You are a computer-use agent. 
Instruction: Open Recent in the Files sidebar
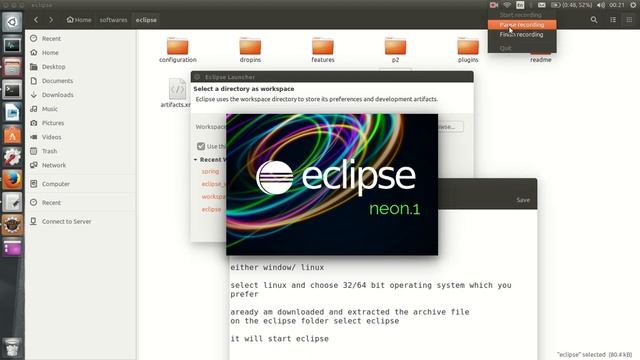point(51,38)
